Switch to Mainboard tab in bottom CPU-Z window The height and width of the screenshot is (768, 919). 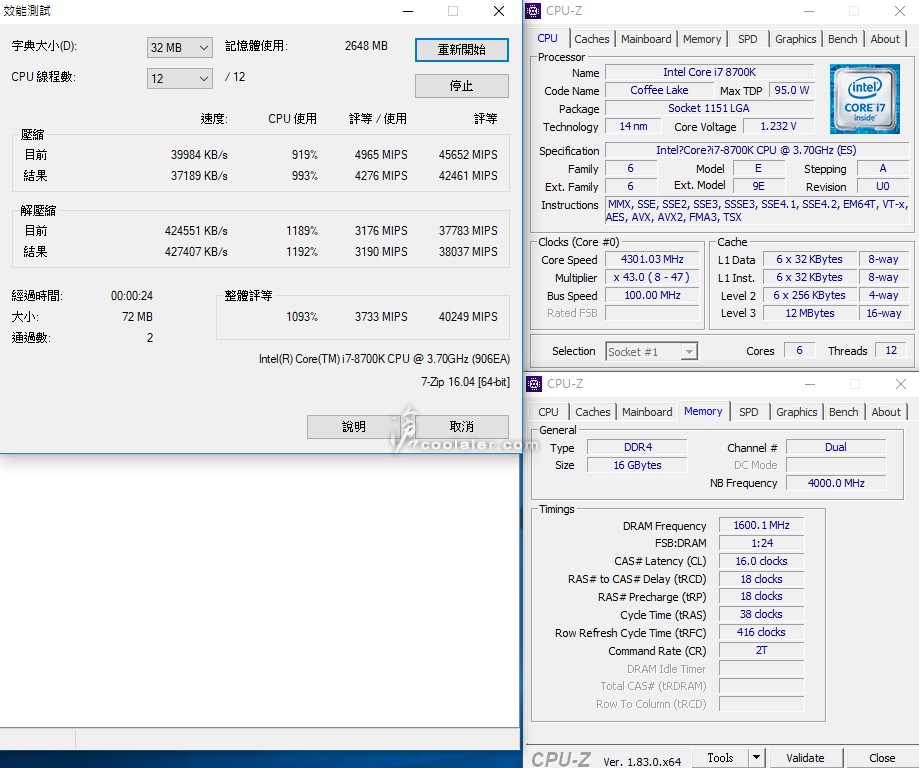[647, 412]
